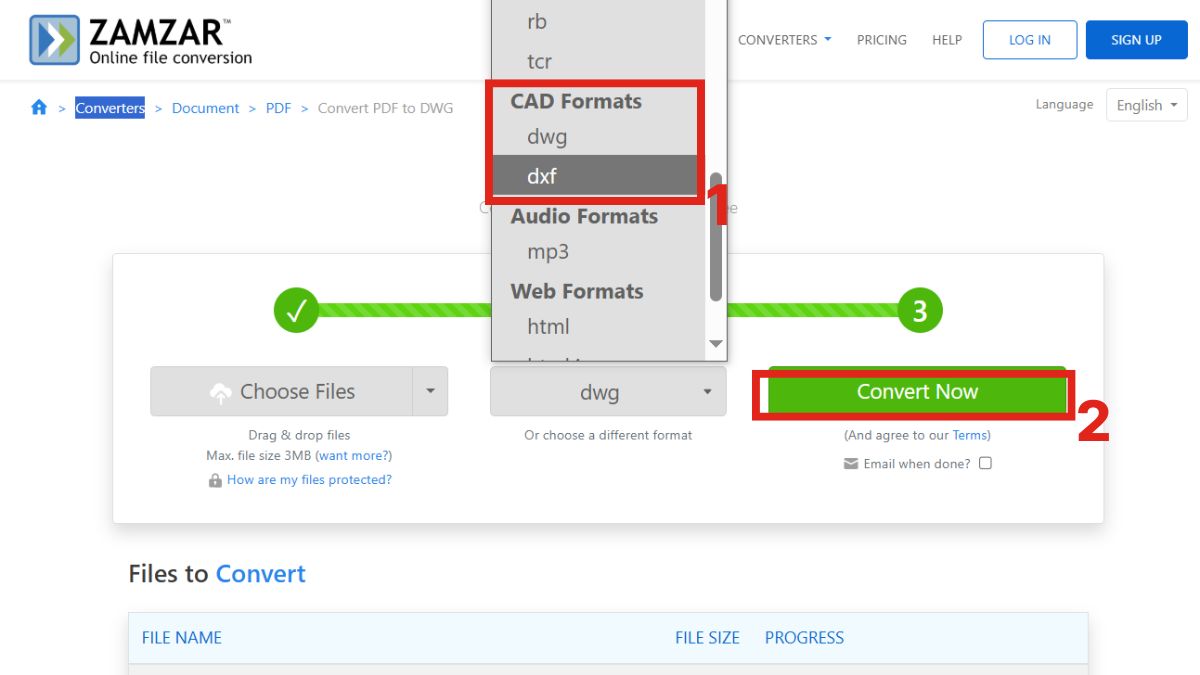Expand the English language dropdown
The height and width of the screenshot is (675, 1200).
coord(1146,105)
